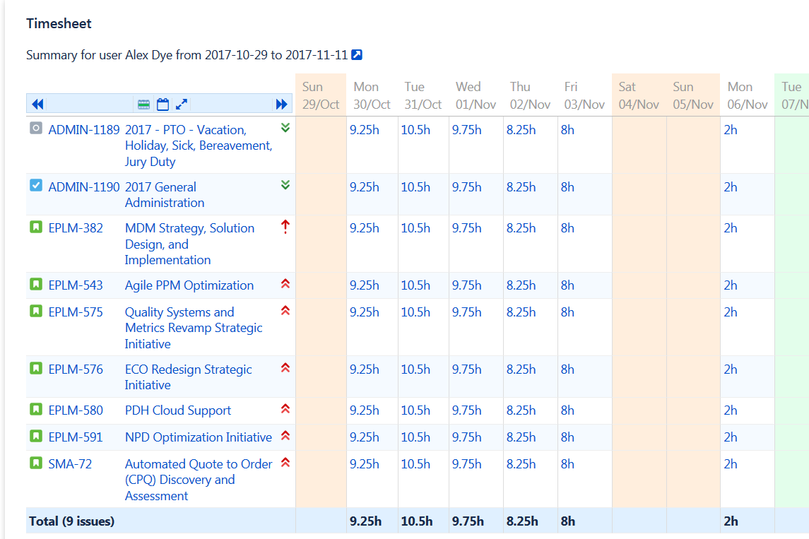Click the Total (9 issues) label
Viewport: 809px width, 539px height.
72,521
